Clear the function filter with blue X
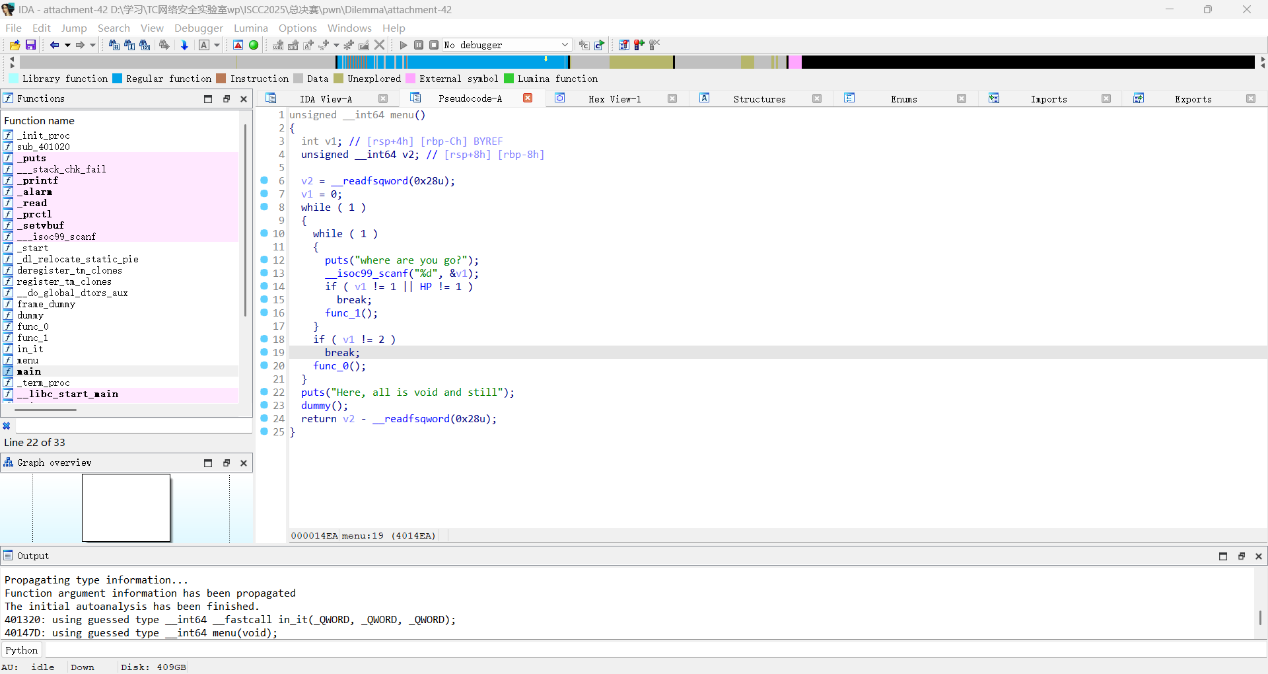This screenshot has height=674, width=1268. [6, 426]
